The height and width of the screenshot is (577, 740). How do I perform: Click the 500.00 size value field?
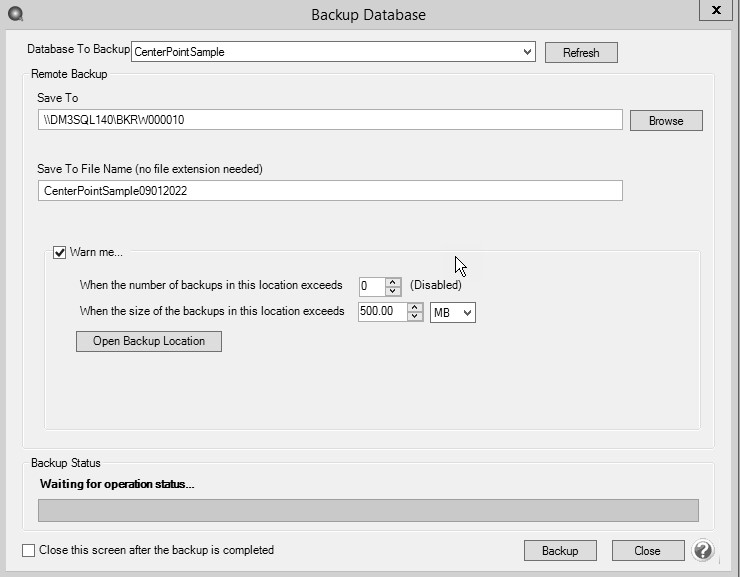click(x=383, y=312)
